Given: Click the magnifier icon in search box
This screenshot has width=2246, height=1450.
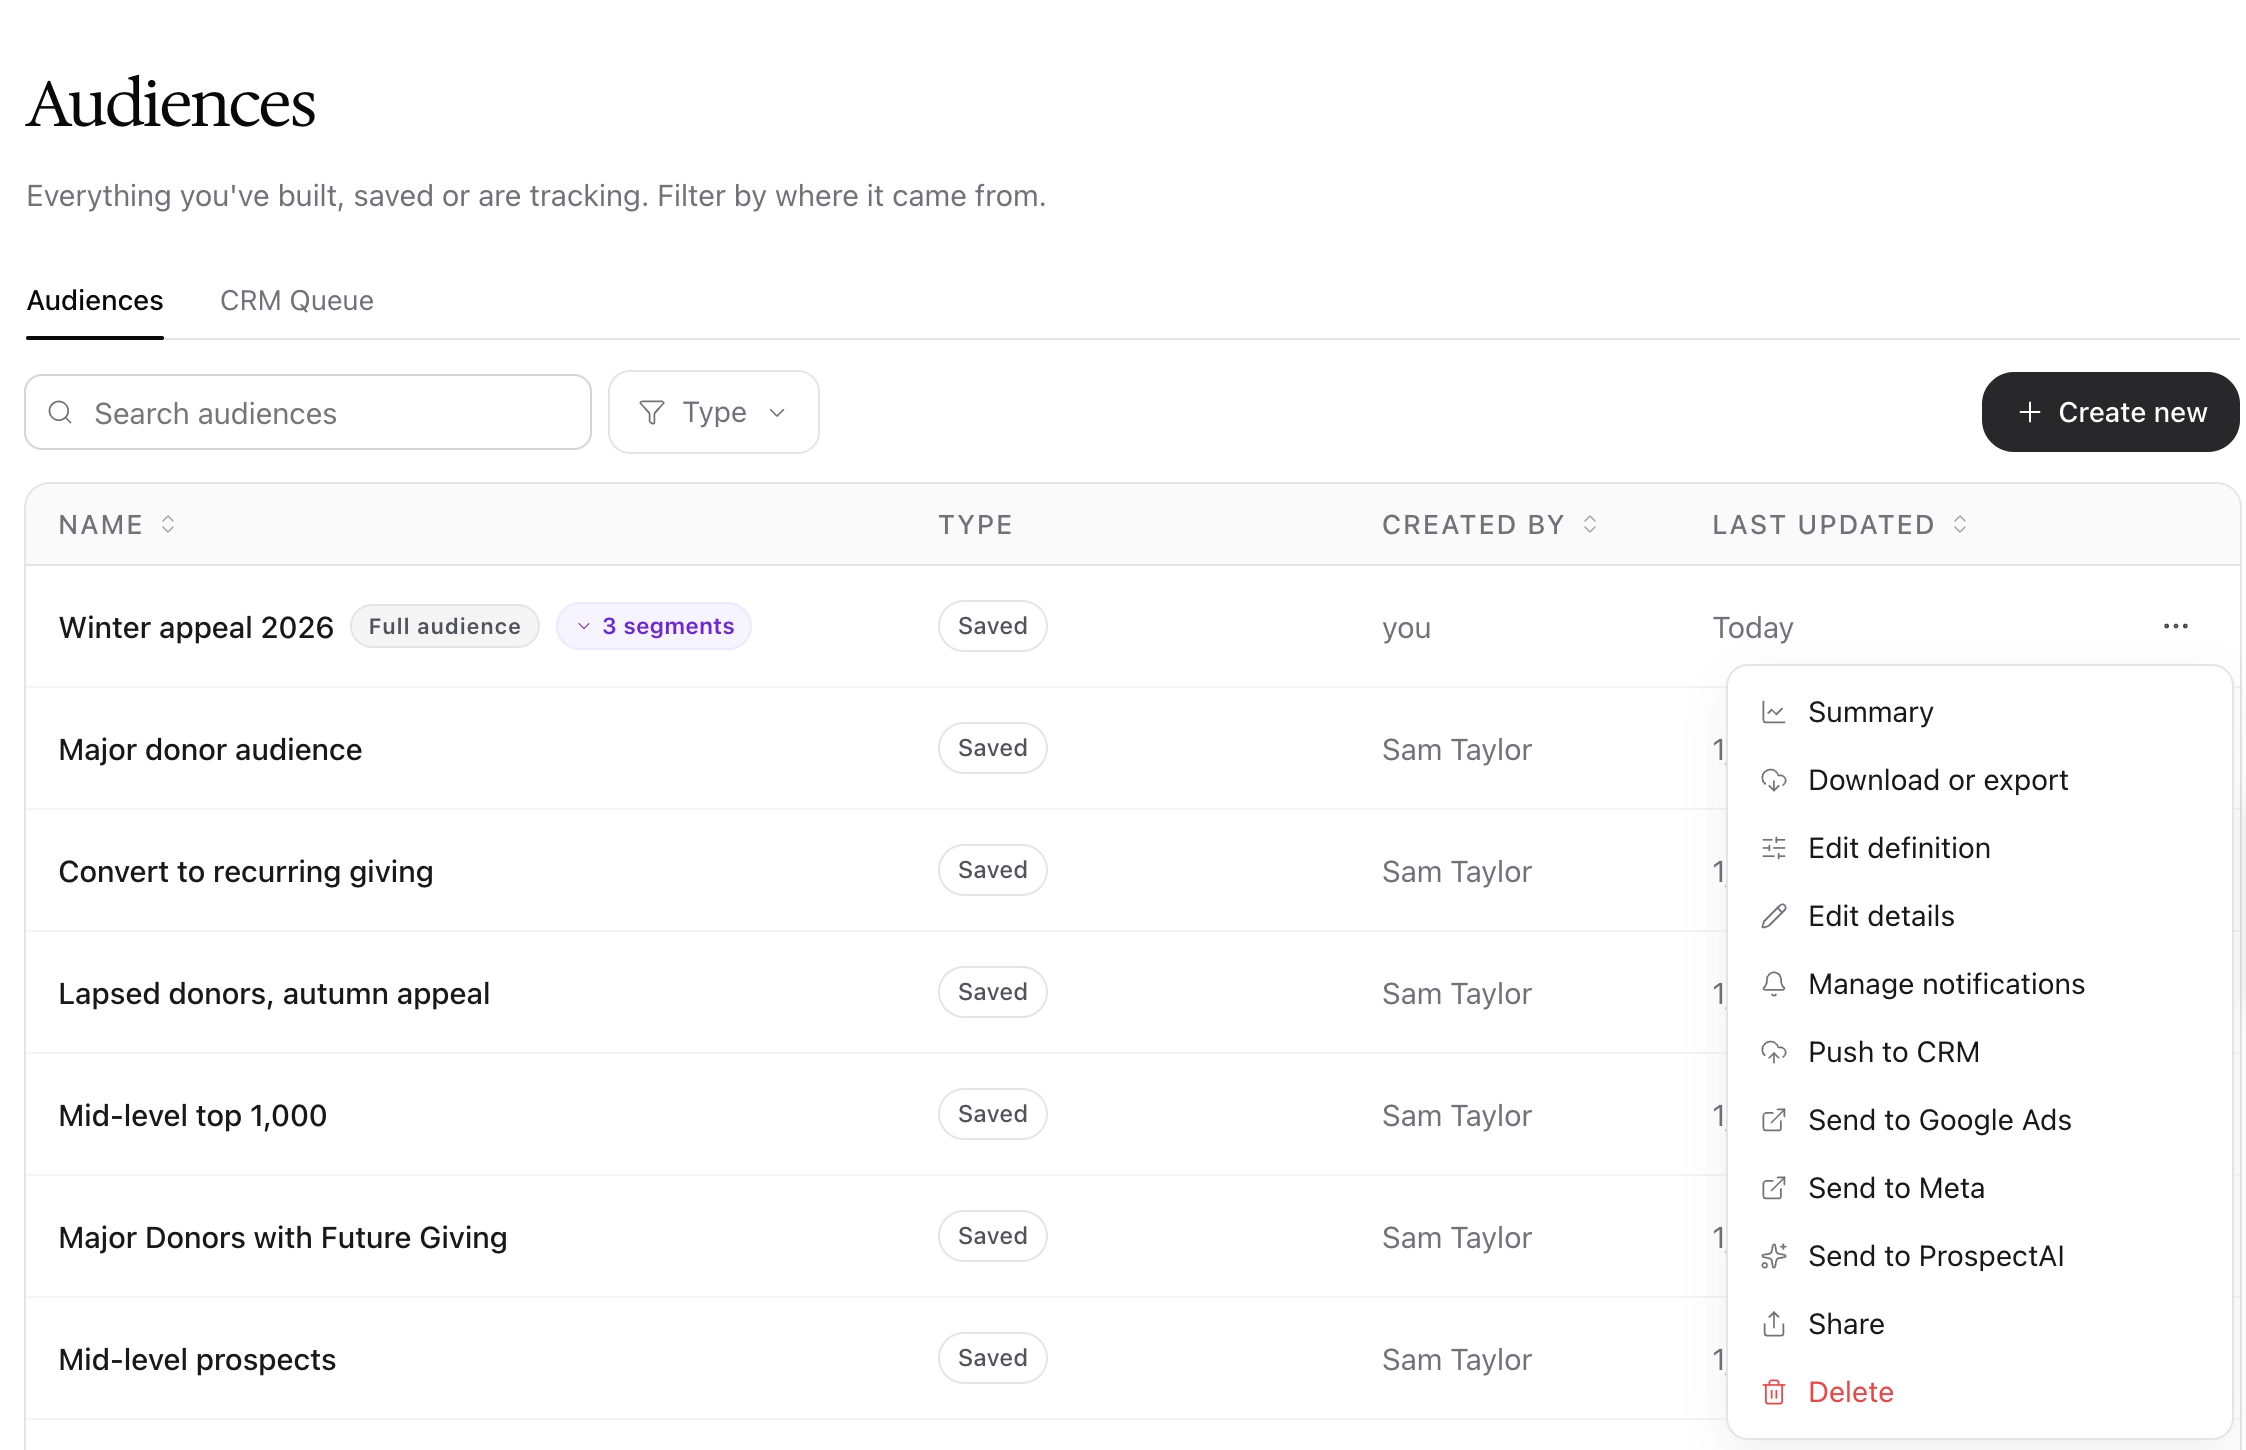Looking at the screenshot, I should pyautogui.click(x=61, y=412).
